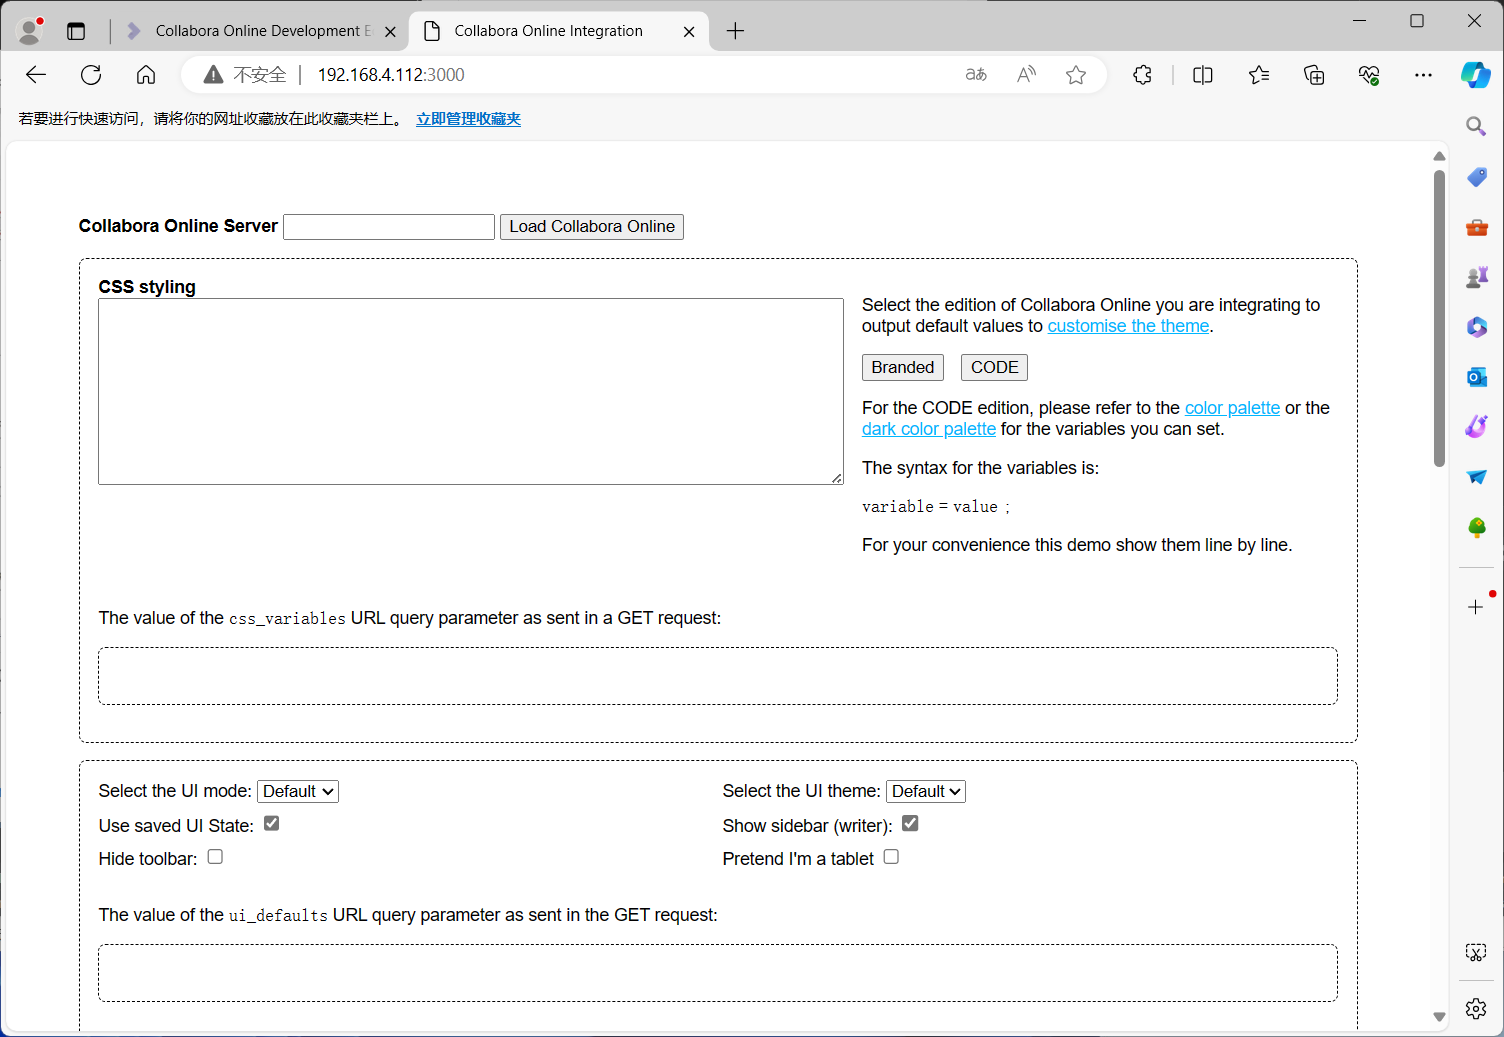This screenshot has height=1037, width=1504.
Task: Click inside the CSS styling textarea
Action: [471, 392]
